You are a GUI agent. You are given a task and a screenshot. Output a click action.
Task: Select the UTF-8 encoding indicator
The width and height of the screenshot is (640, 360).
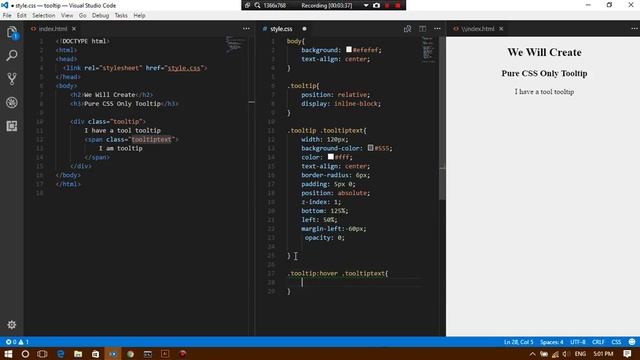coord(578,342)
